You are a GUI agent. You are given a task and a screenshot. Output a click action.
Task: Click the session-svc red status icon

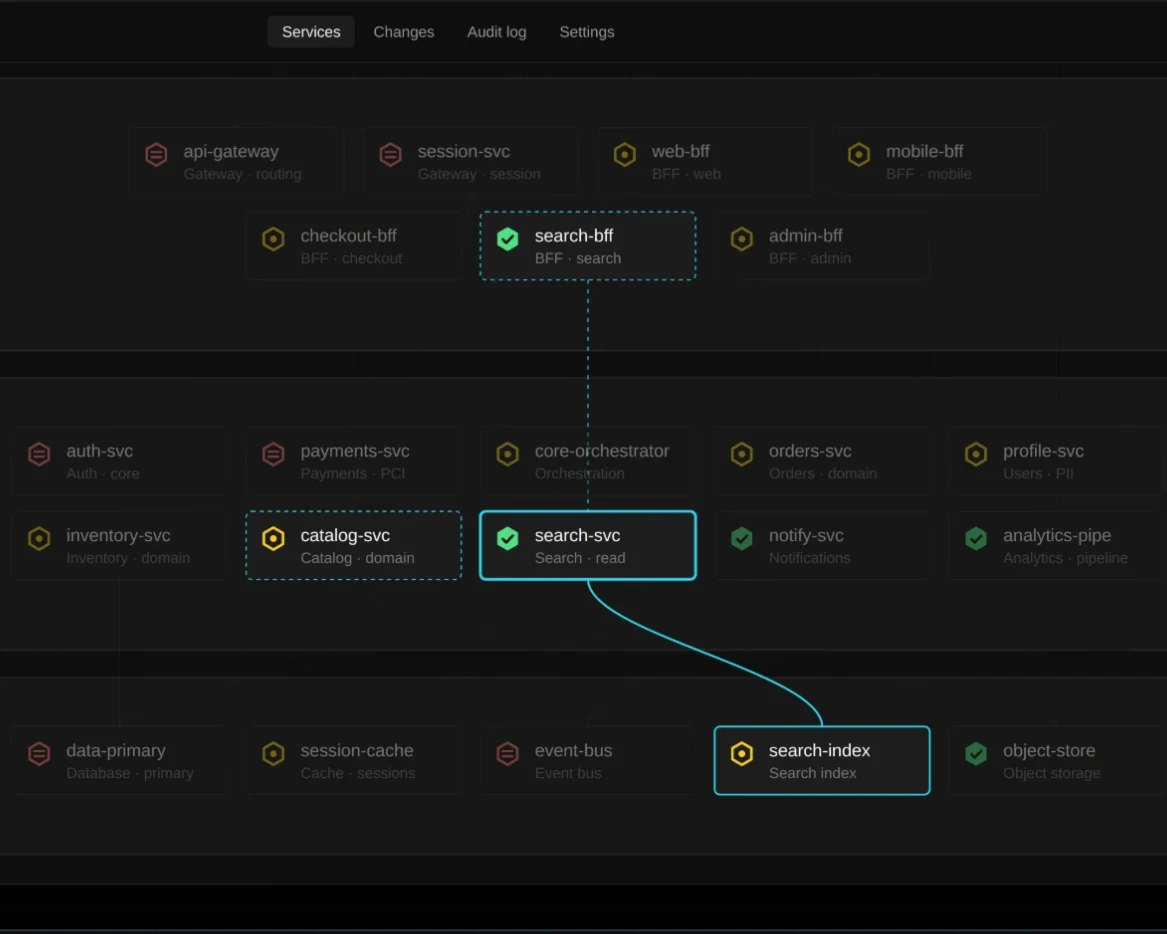[x=390, y=155]
